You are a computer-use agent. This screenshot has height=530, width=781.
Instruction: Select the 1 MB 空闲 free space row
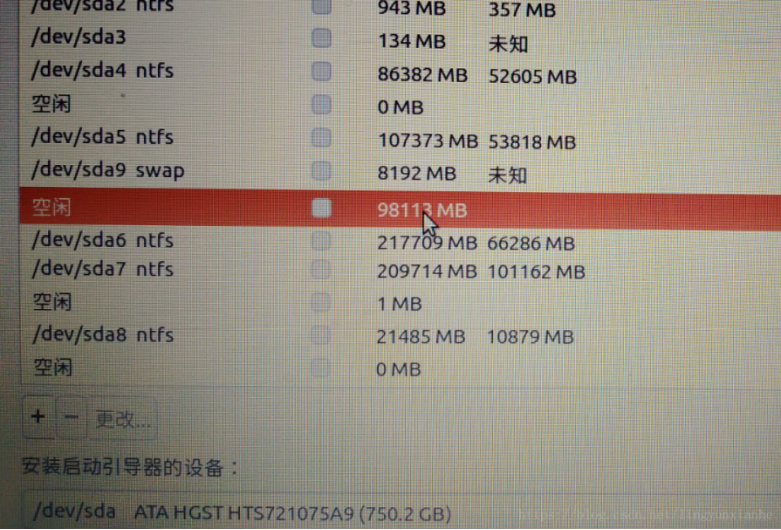click(400, 303)
